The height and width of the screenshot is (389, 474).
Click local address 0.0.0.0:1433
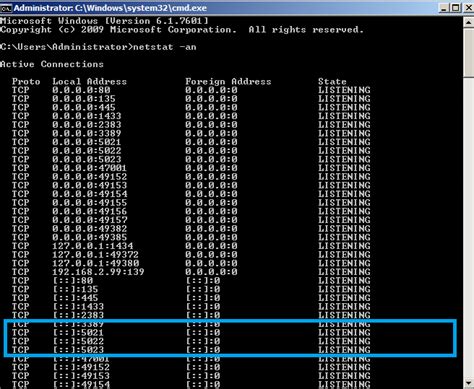87,116
